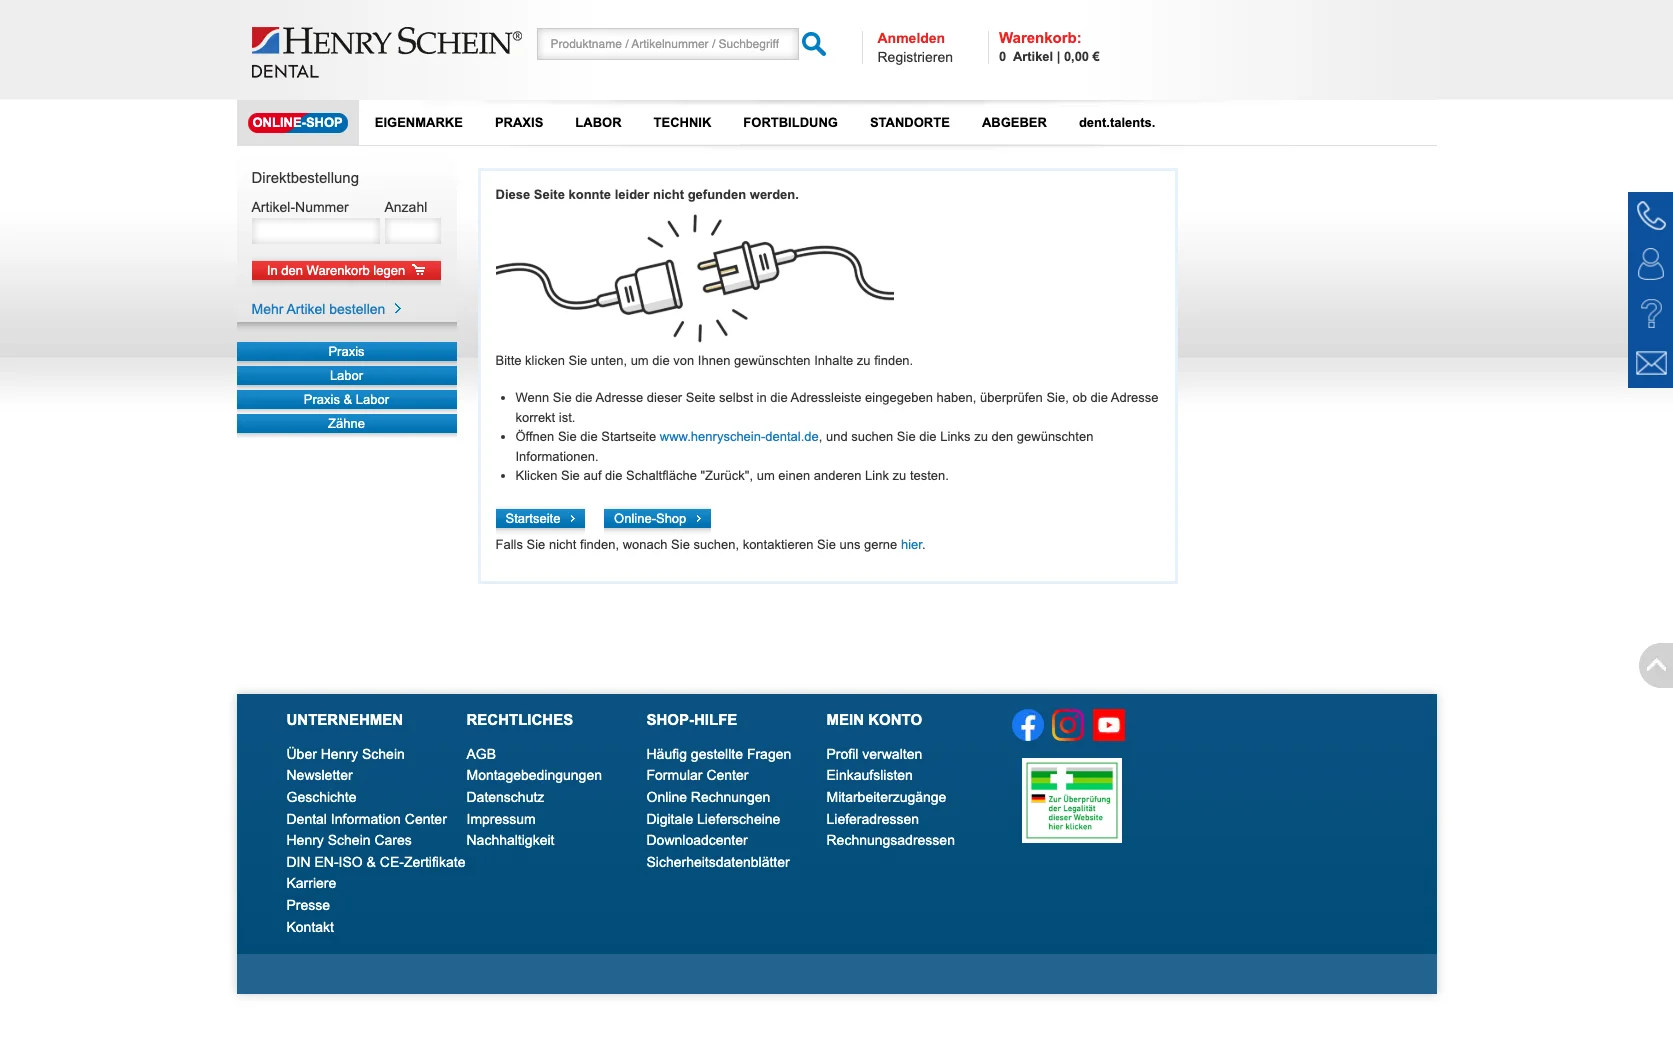Open the ABGEBER menu item
The width and height of the screenshot is (1673, 1046).
click(x=1014, y=123)
